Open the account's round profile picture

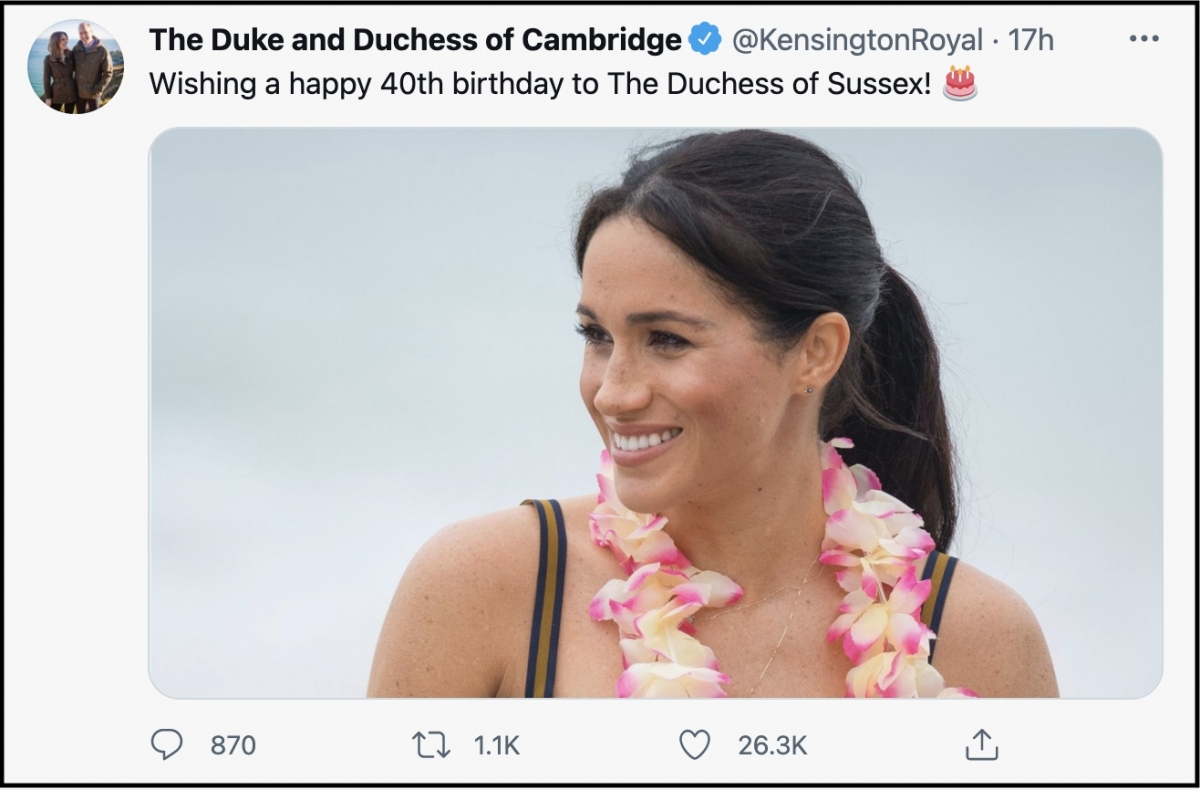point(76,66)
